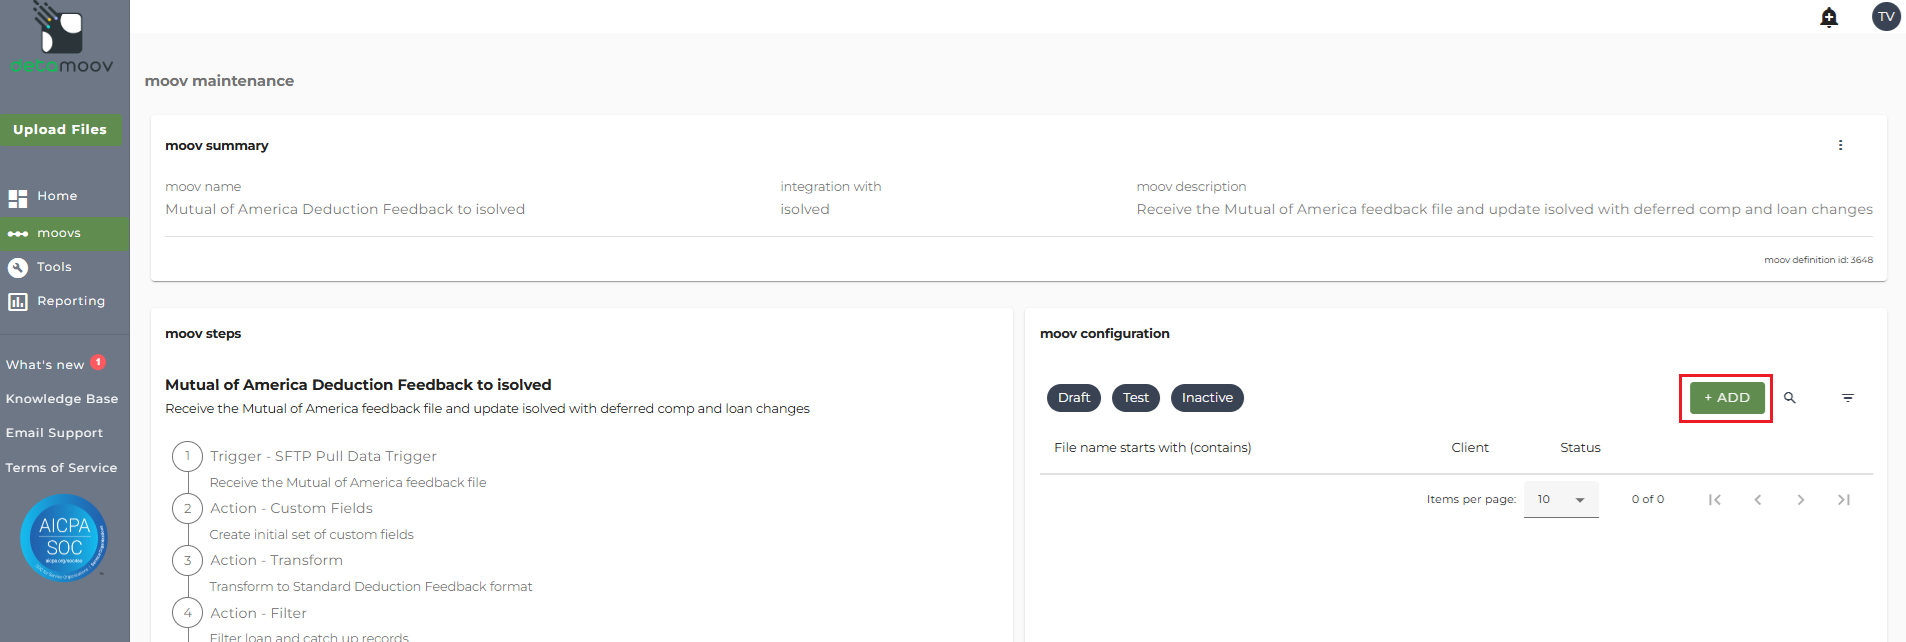The width and height of the screenshot is (1906, 642).
Task: Click the 'moov maintenance' page title
Action: pos(219,81)
